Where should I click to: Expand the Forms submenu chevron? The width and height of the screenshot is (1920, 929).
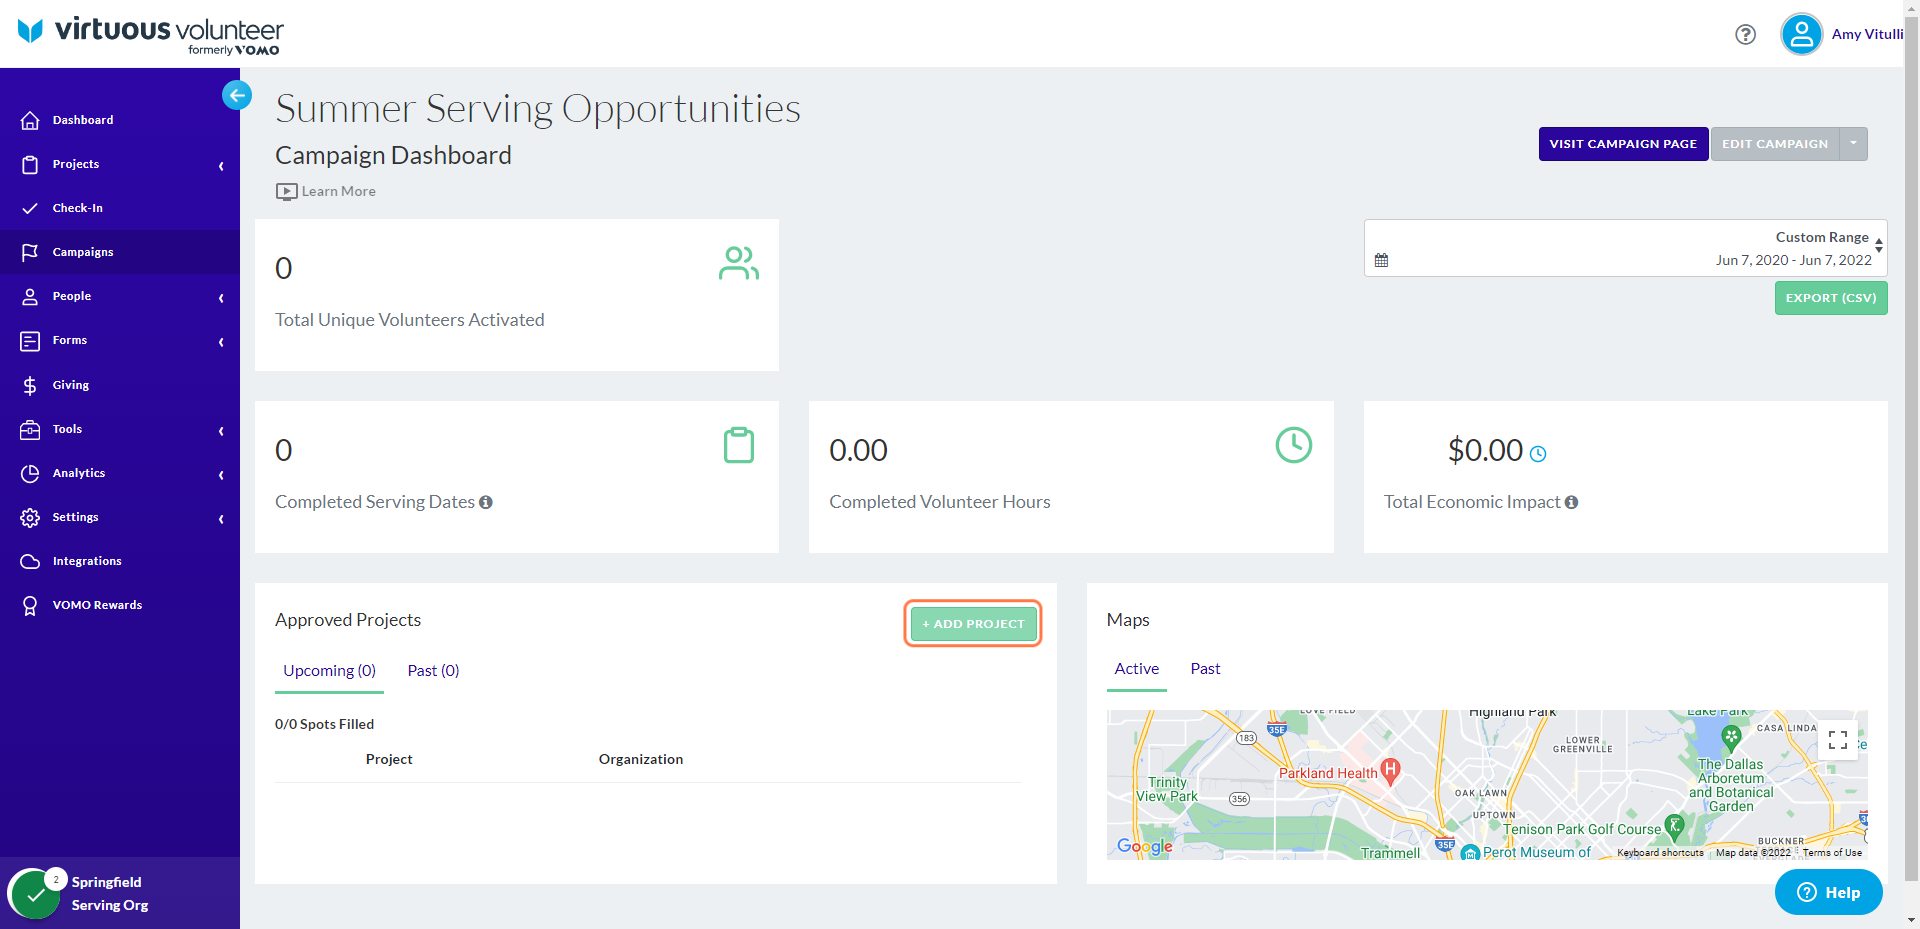(x=221, y=342)
